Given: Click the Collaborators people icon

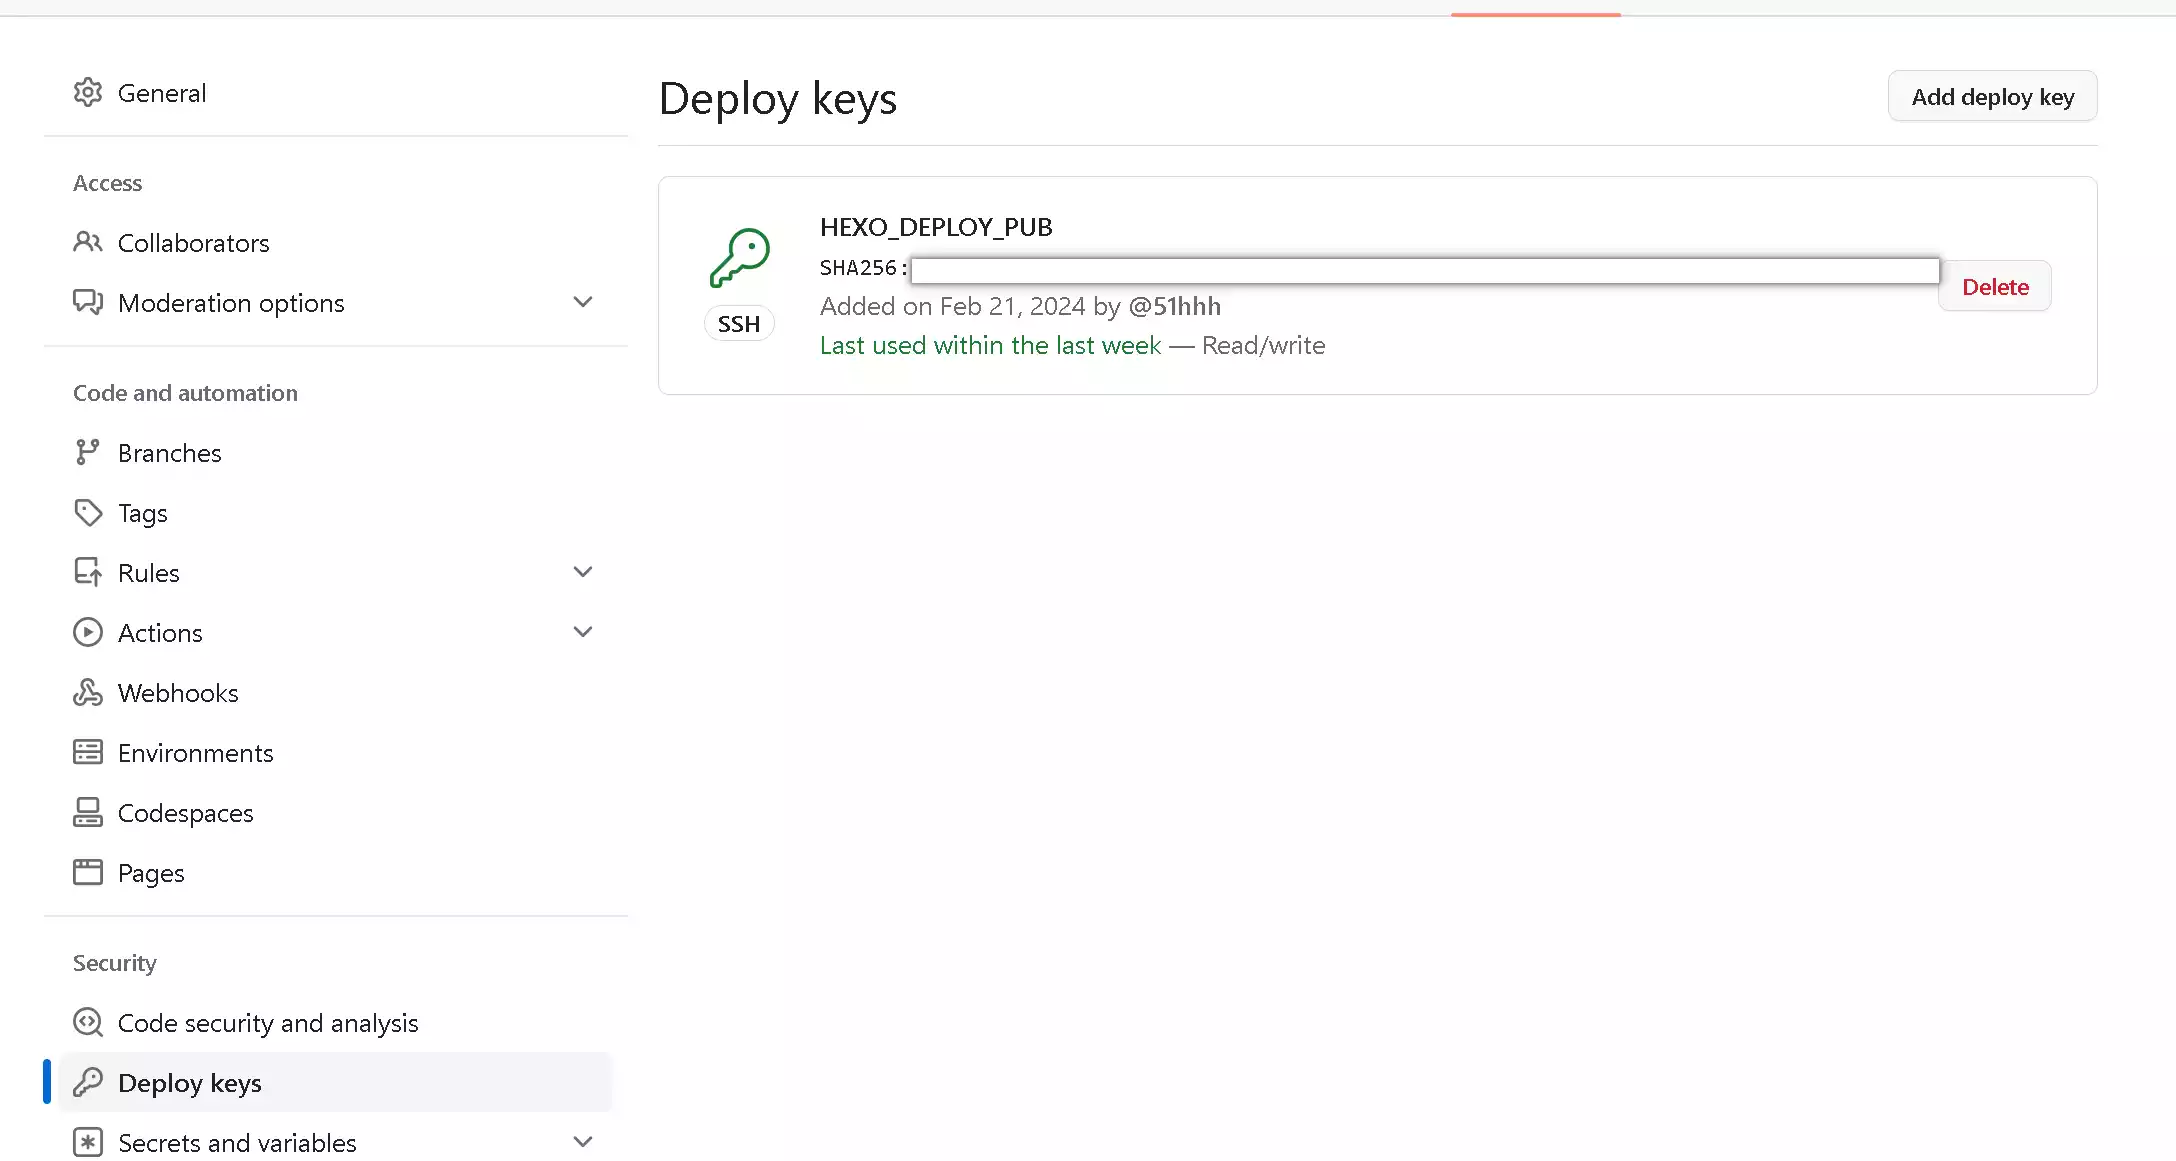Looking at the screenshot, I should [88, 242].
